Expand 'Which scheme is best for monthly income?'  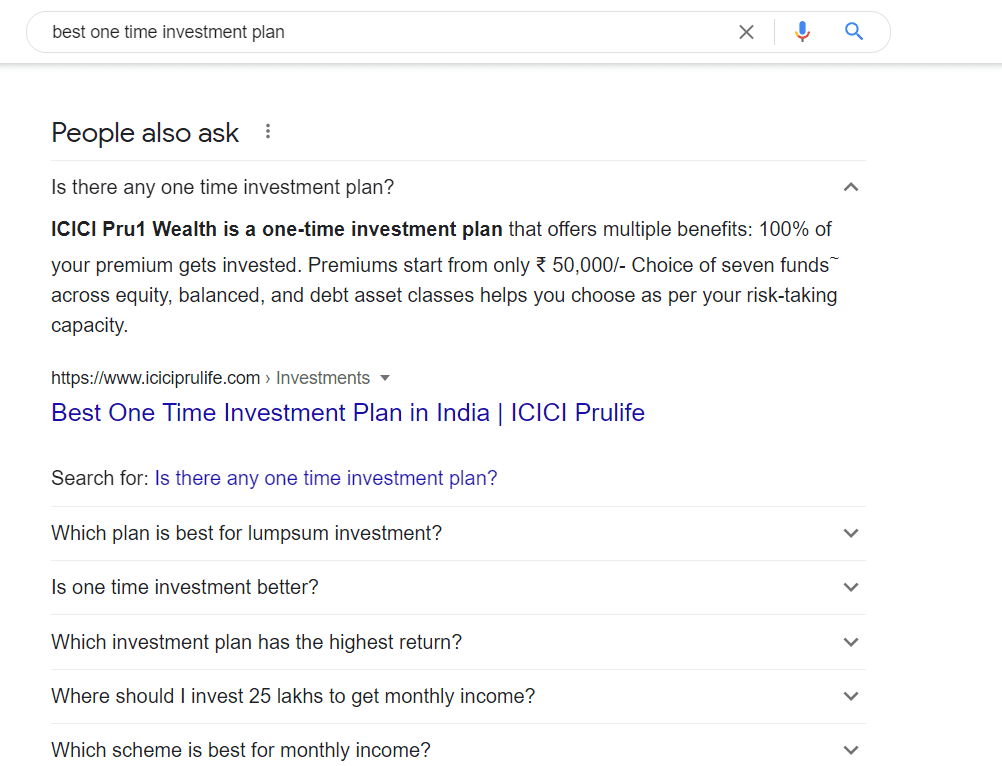click(x=458, y=749)
